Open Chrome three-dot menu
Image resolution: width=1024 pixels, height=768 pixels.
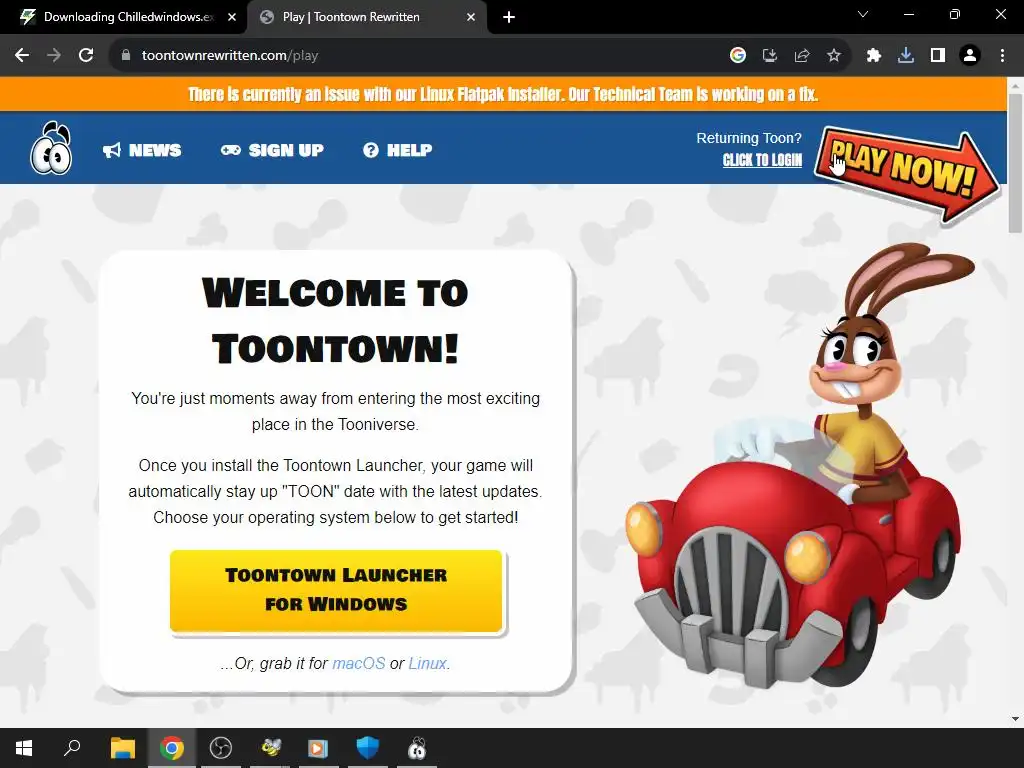coord(1002,56)
